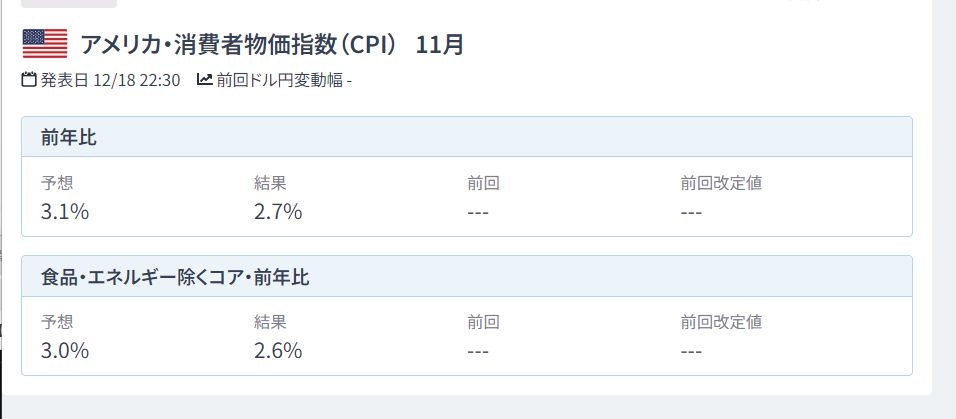
Task: Click the 結果 label in the core panel
Action: click(270, 322)
